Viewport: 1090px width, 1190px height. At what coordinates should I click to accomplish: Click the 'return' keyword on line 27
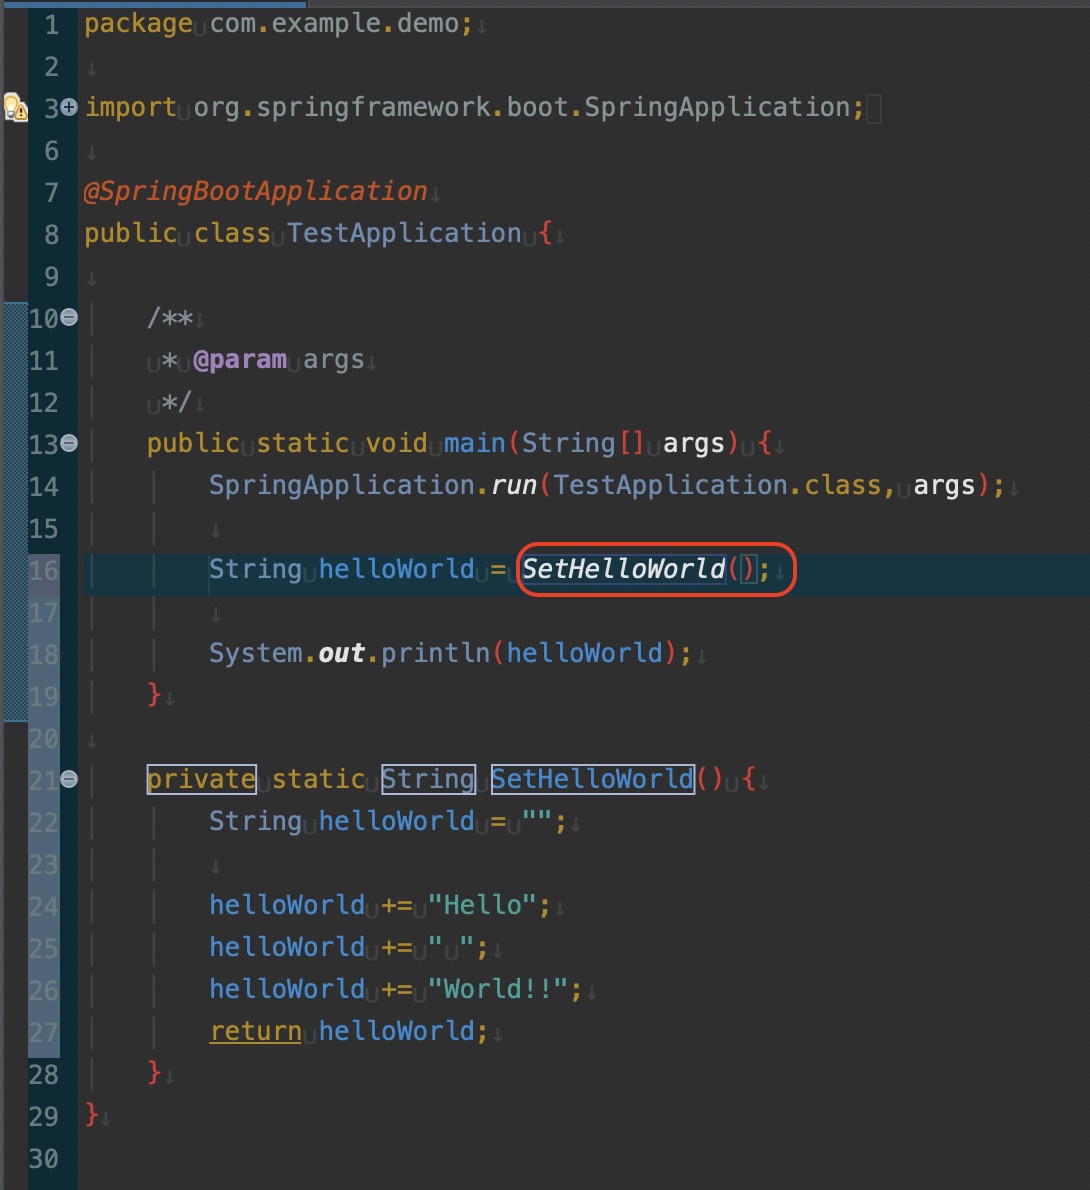[256, 1031]
